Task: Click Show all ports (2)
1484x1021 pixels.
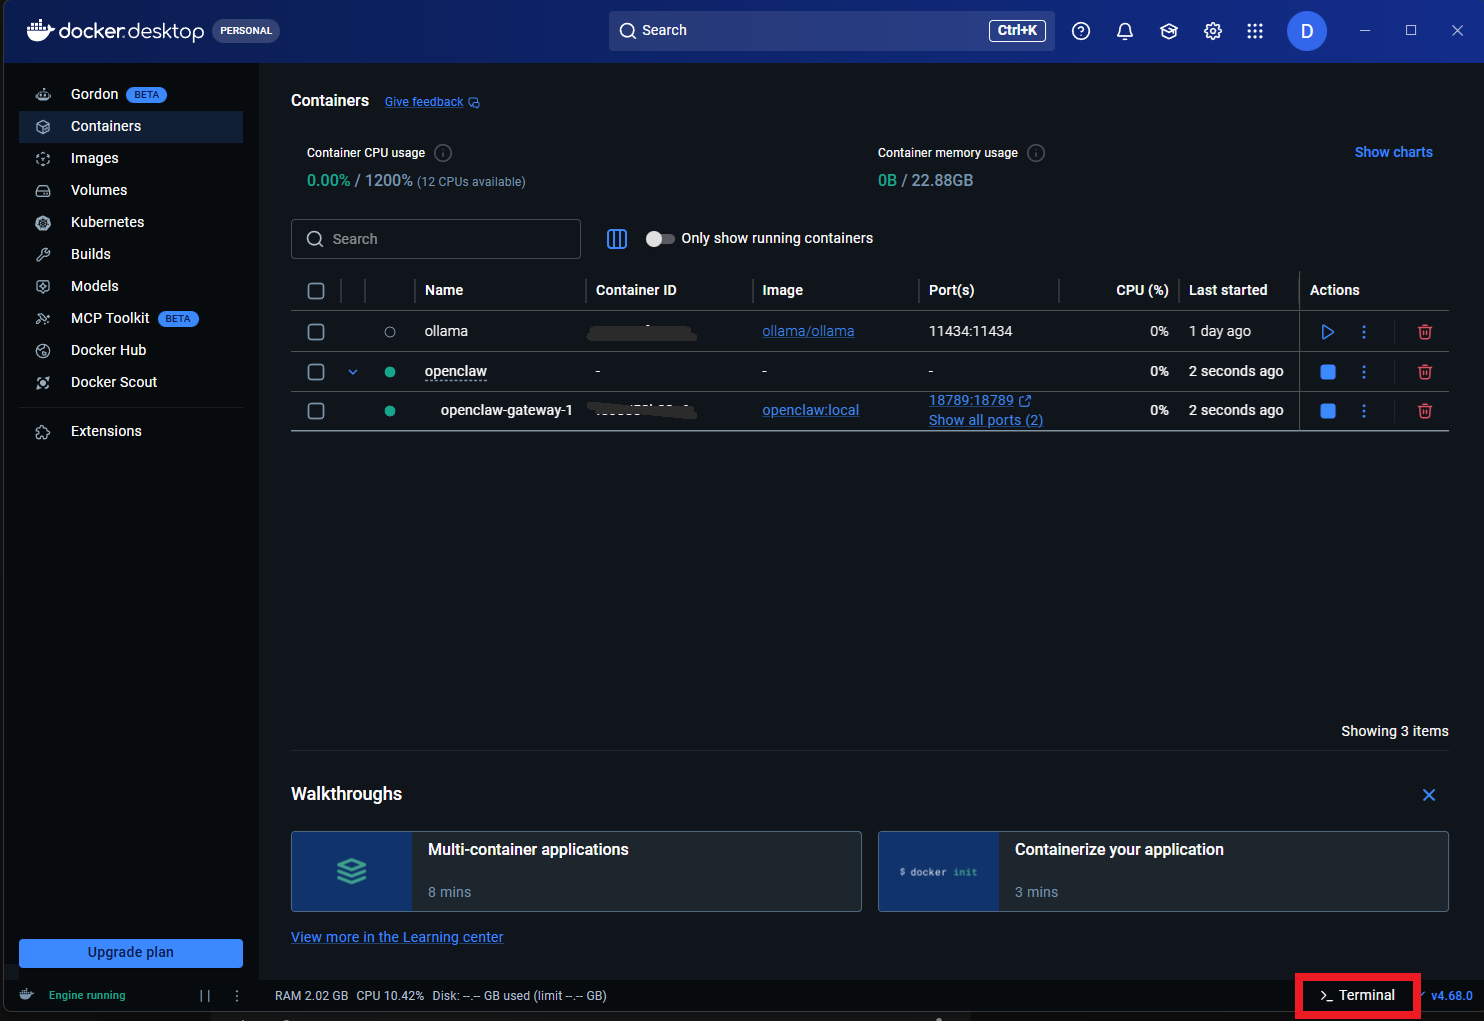Action: click(x=986, y=421)
